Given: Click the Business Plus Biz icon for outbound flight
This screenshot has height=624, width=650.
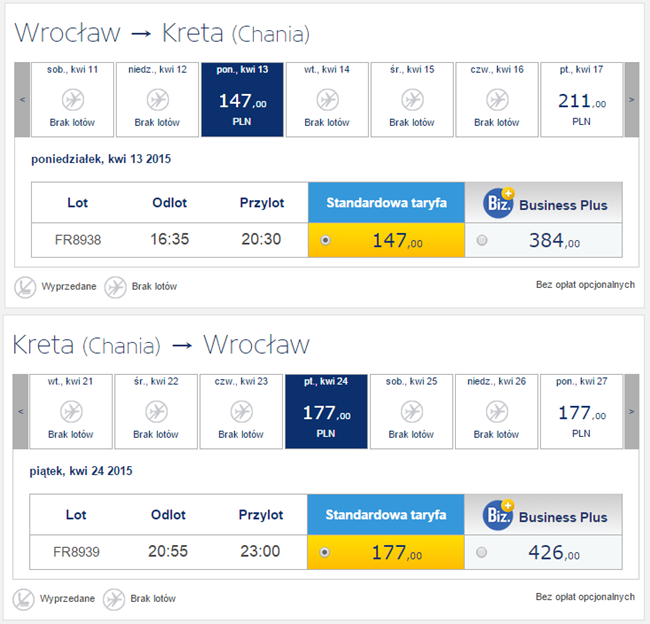Looking at the screenshot, I should pyautogui.click(x=499, y=203).
